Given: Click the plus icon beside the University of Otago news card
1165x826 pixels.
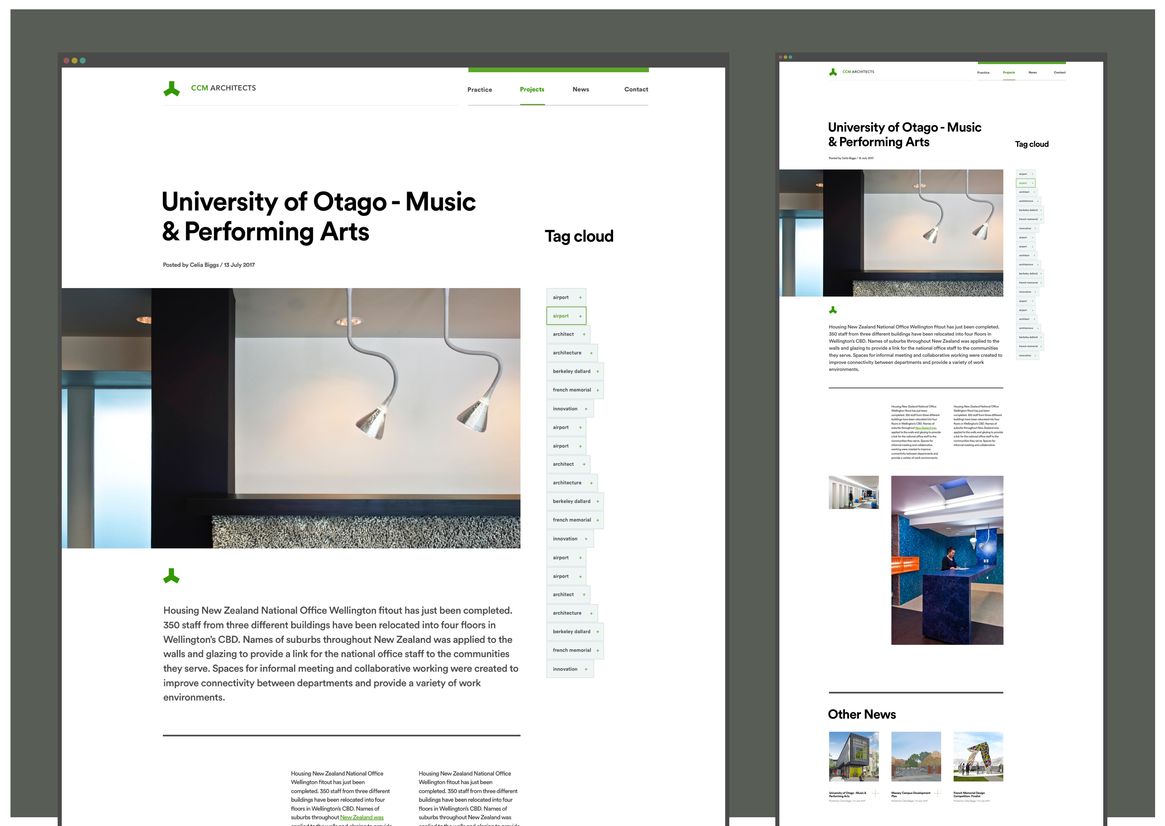Looking at the screenshot, I should [875, 793].
